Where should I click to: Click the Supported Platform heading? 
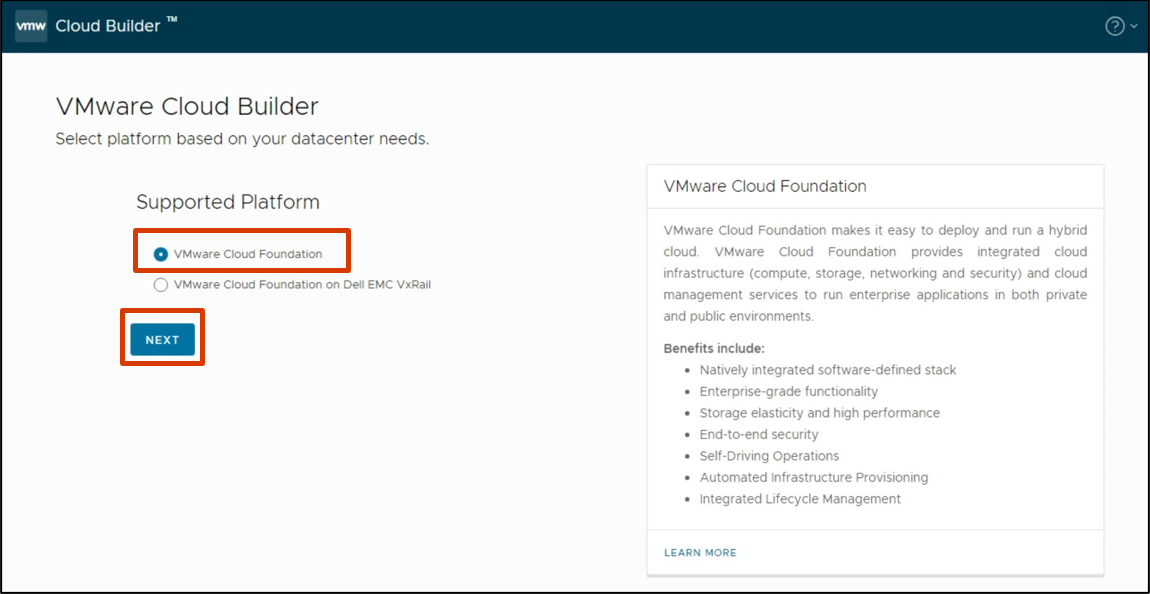coord(228,202)
